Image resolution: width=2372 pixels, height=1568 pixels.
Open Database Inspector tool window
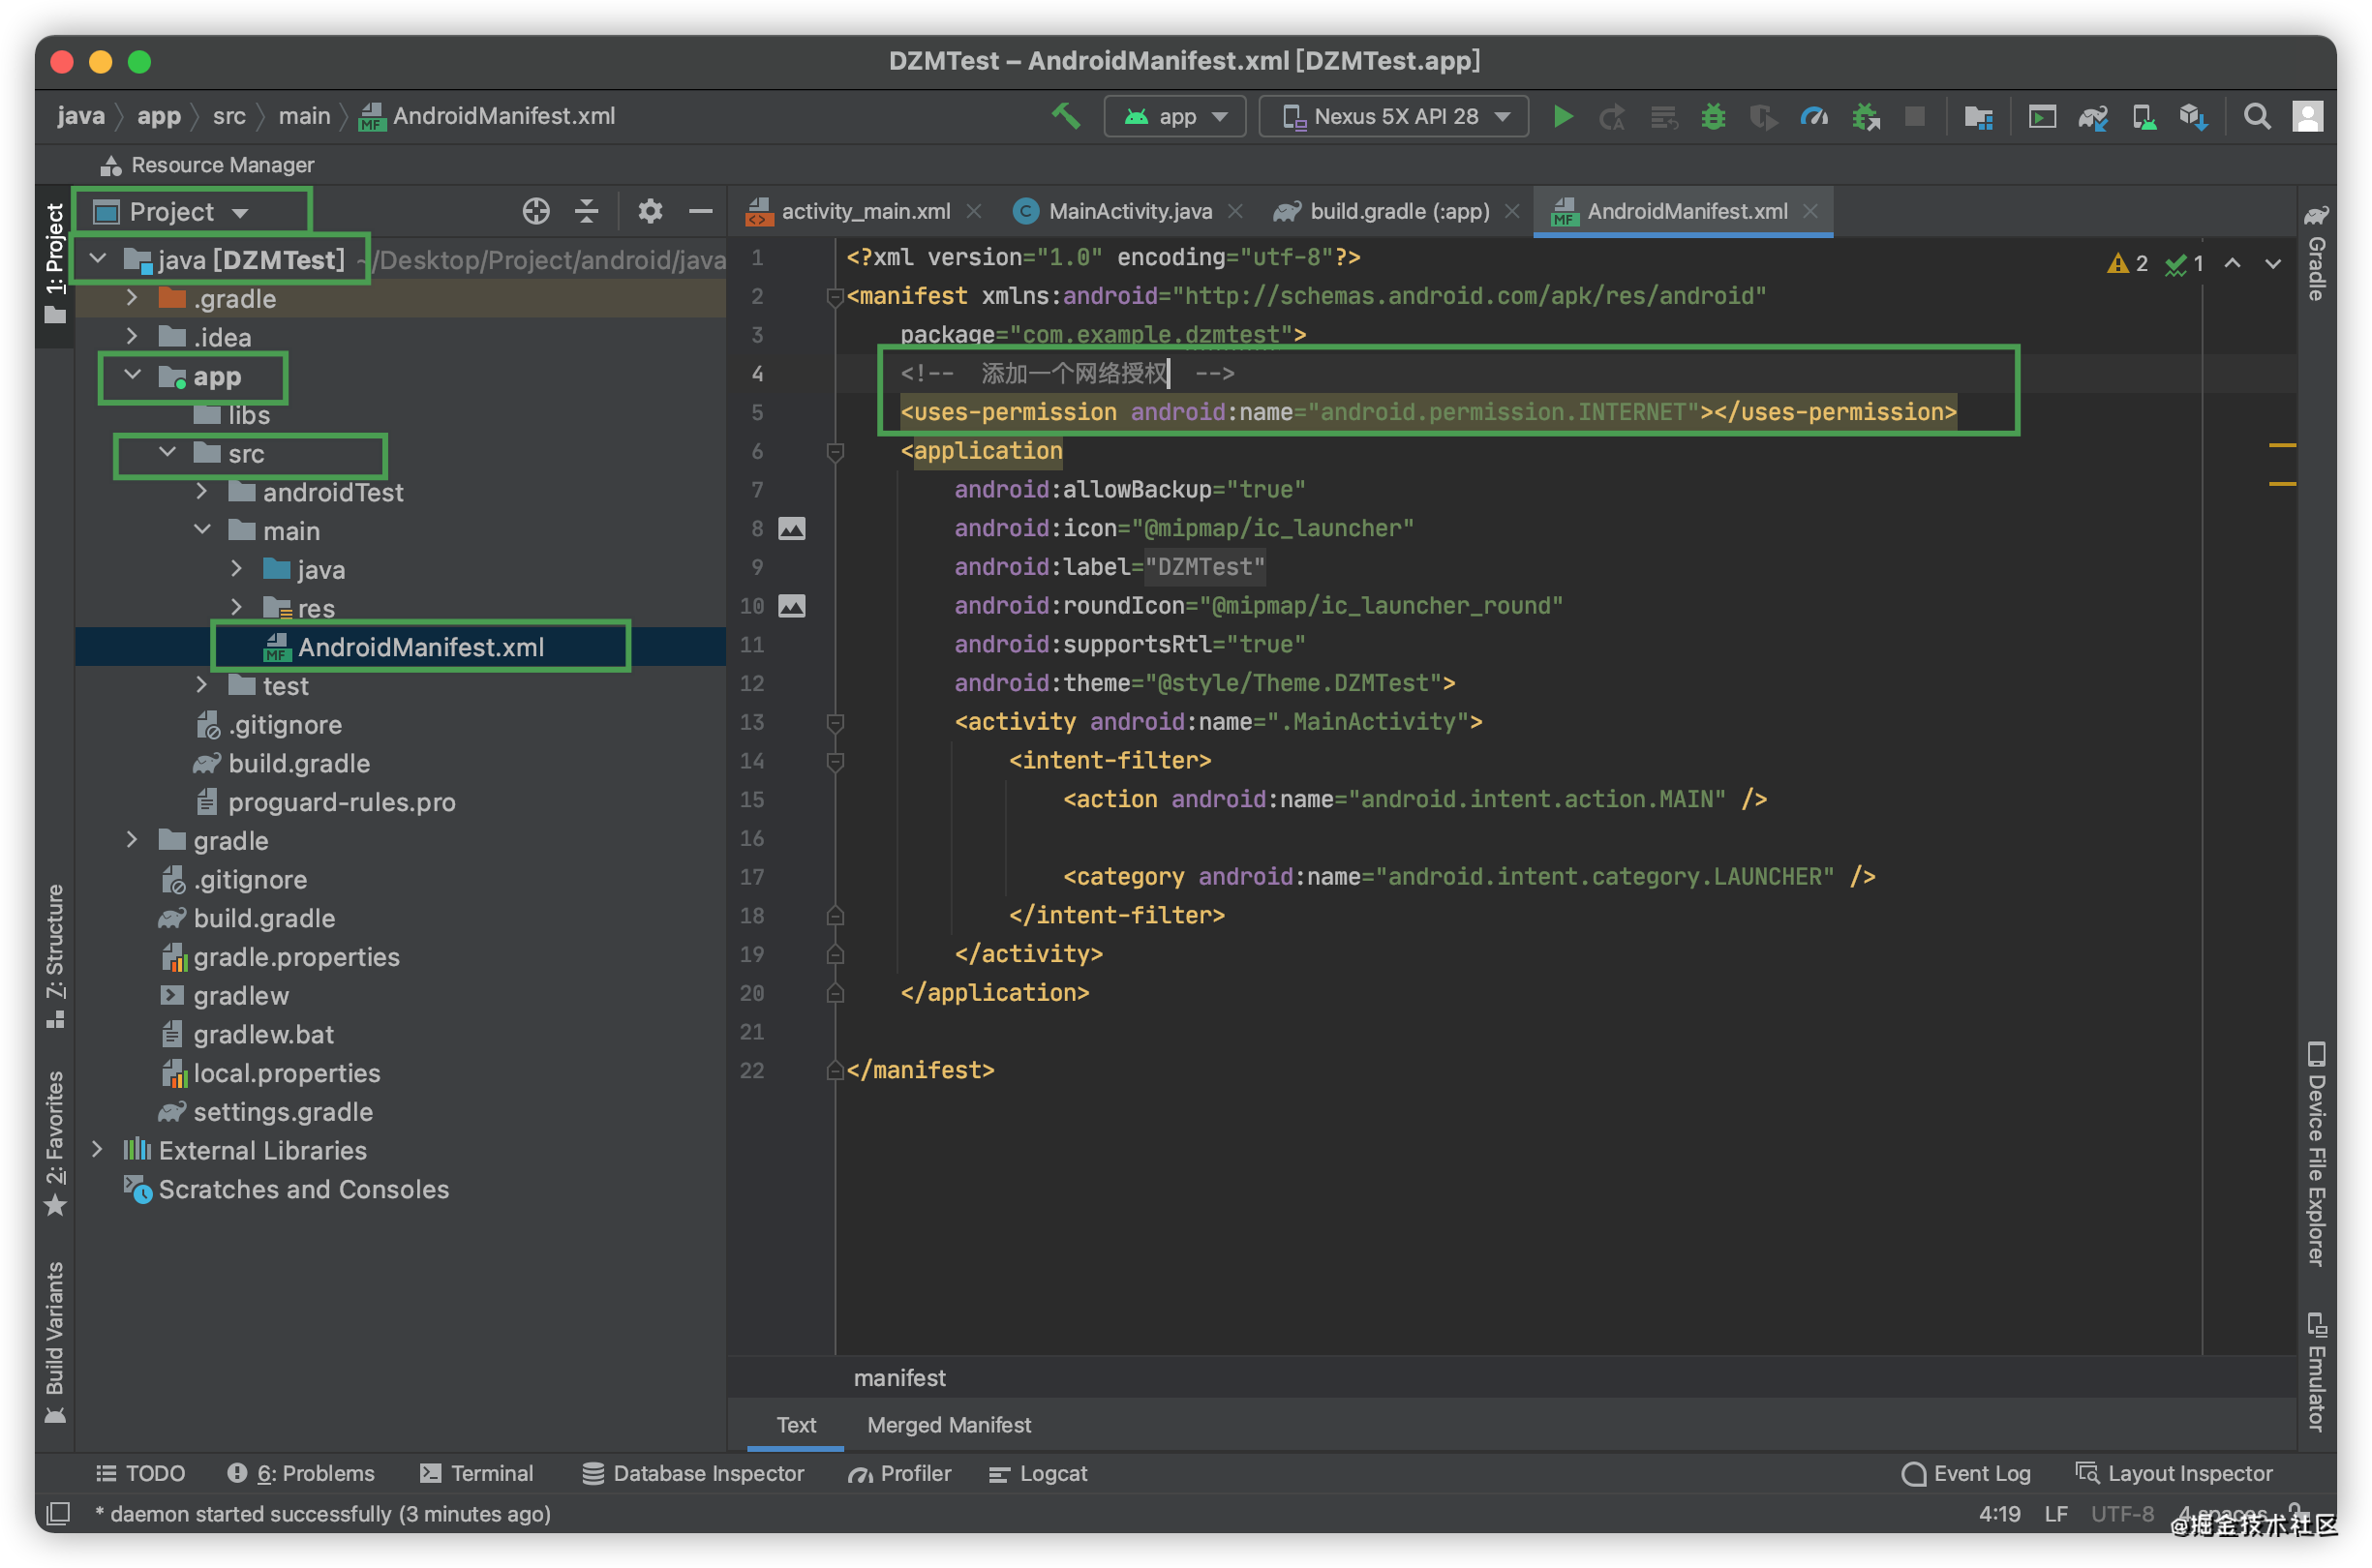click(x=693, y=1473)
